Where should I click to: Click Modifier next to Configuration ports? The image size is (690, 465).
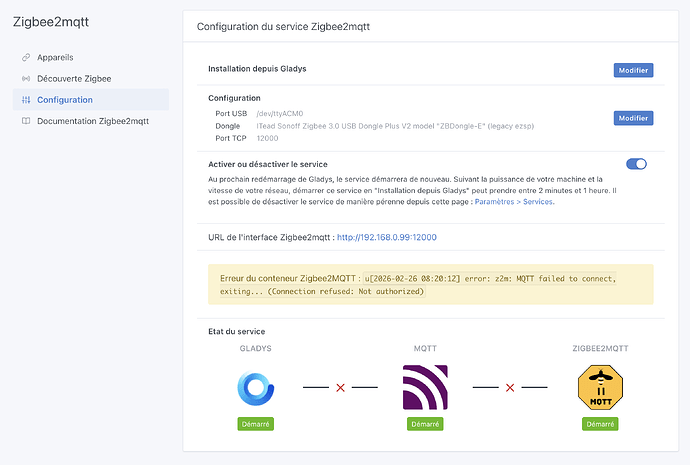click(633, 118)
